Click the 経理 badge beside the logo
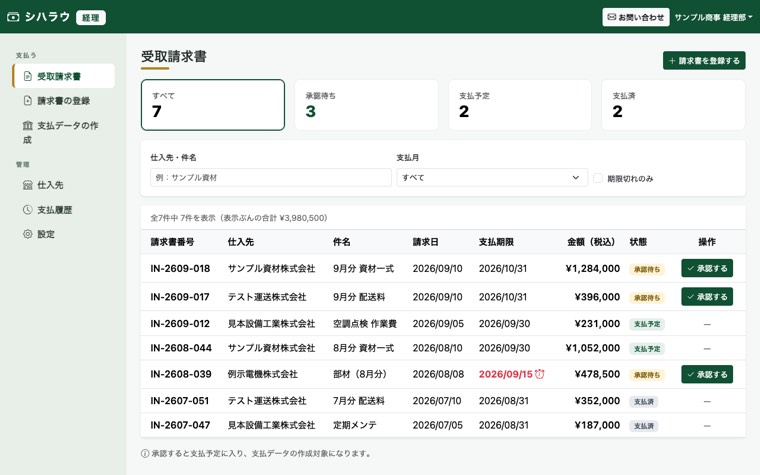 [x=91, y=17]
